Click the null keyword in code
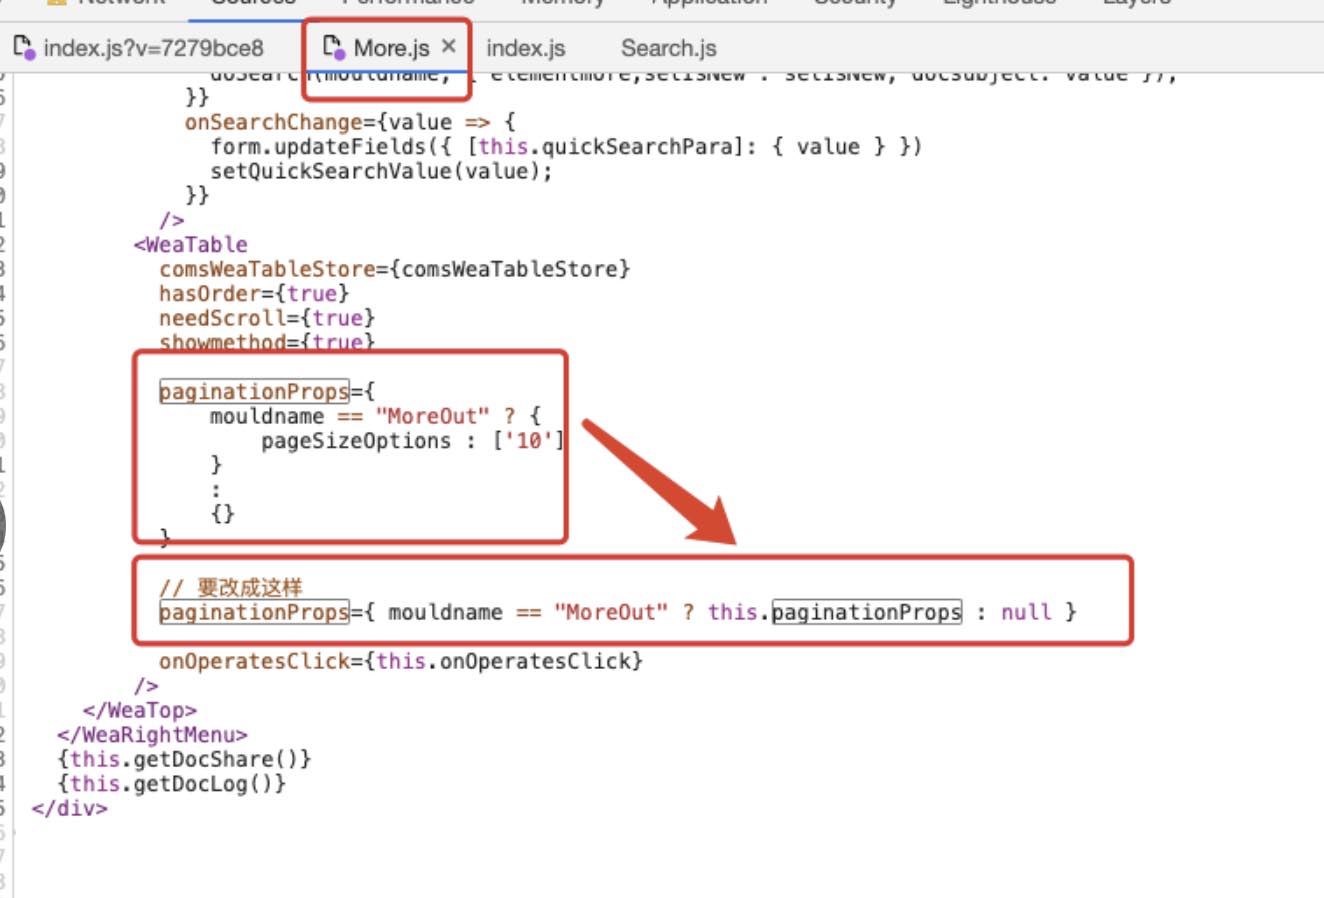Screen dimensions: 1324x898 [1026, 612]
